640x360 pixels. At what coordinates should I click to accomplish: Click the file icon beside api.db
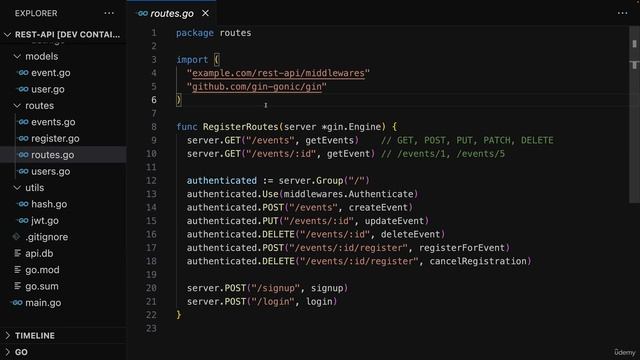(17, 253)
